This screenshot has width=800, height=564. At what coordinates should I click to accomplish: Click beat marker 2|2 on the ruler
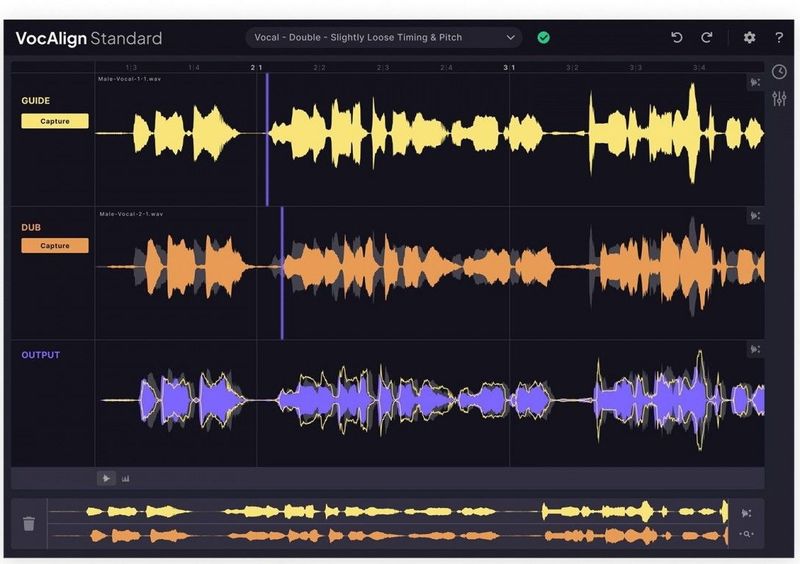pyautogui.click(x=319, y=67)
